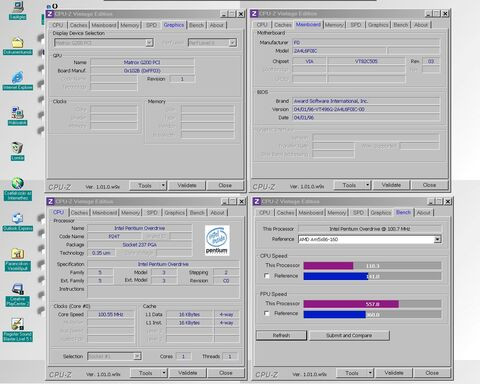This screenshot has height=384, width=480.
Task: Enable the CPU Speed Reference checkbox
Action: (x=267, y=276)
